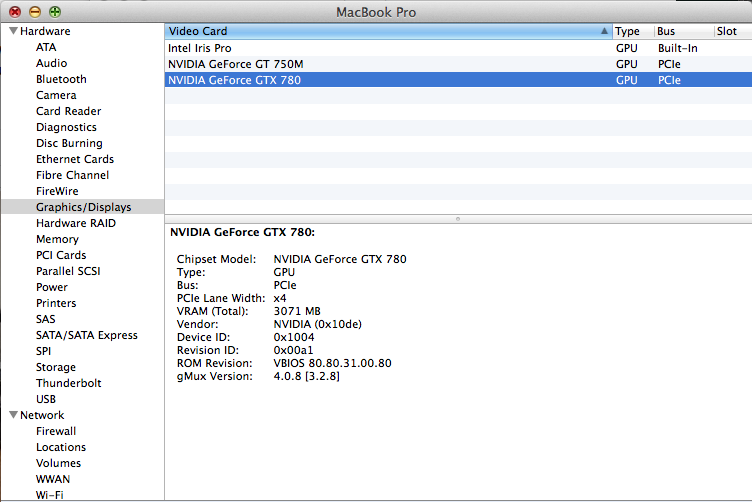Click the gMux Version value
The image size is (752, 502).
[x=306, y=376]
